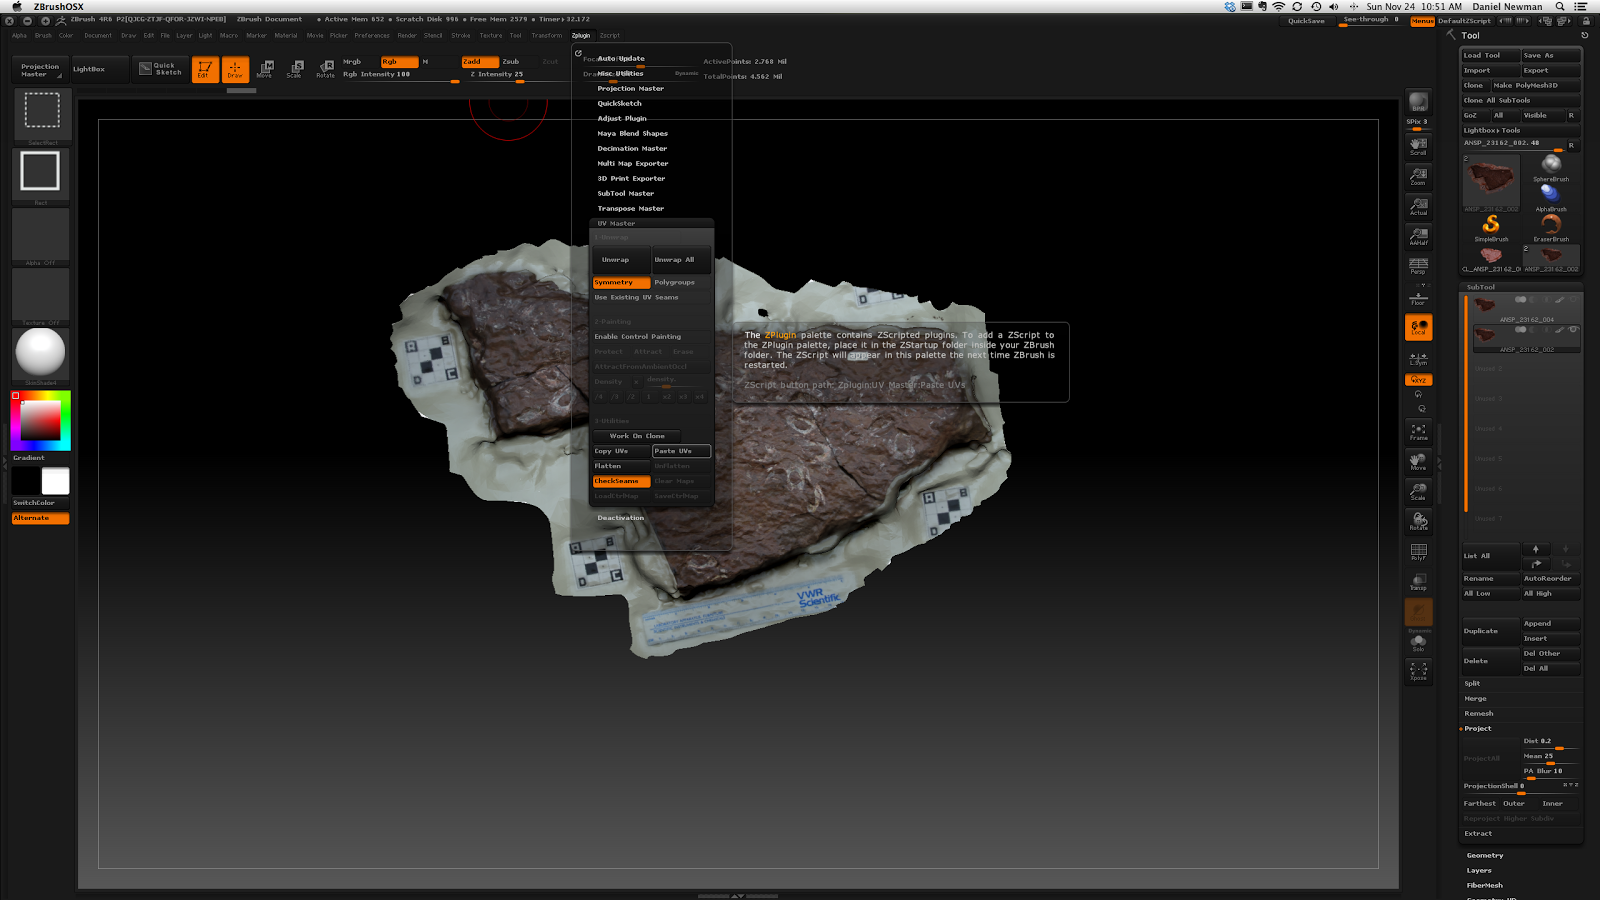Open the Alpha Off selector
The height and width of the screenshot is (900, 1600).
(41, 236)
